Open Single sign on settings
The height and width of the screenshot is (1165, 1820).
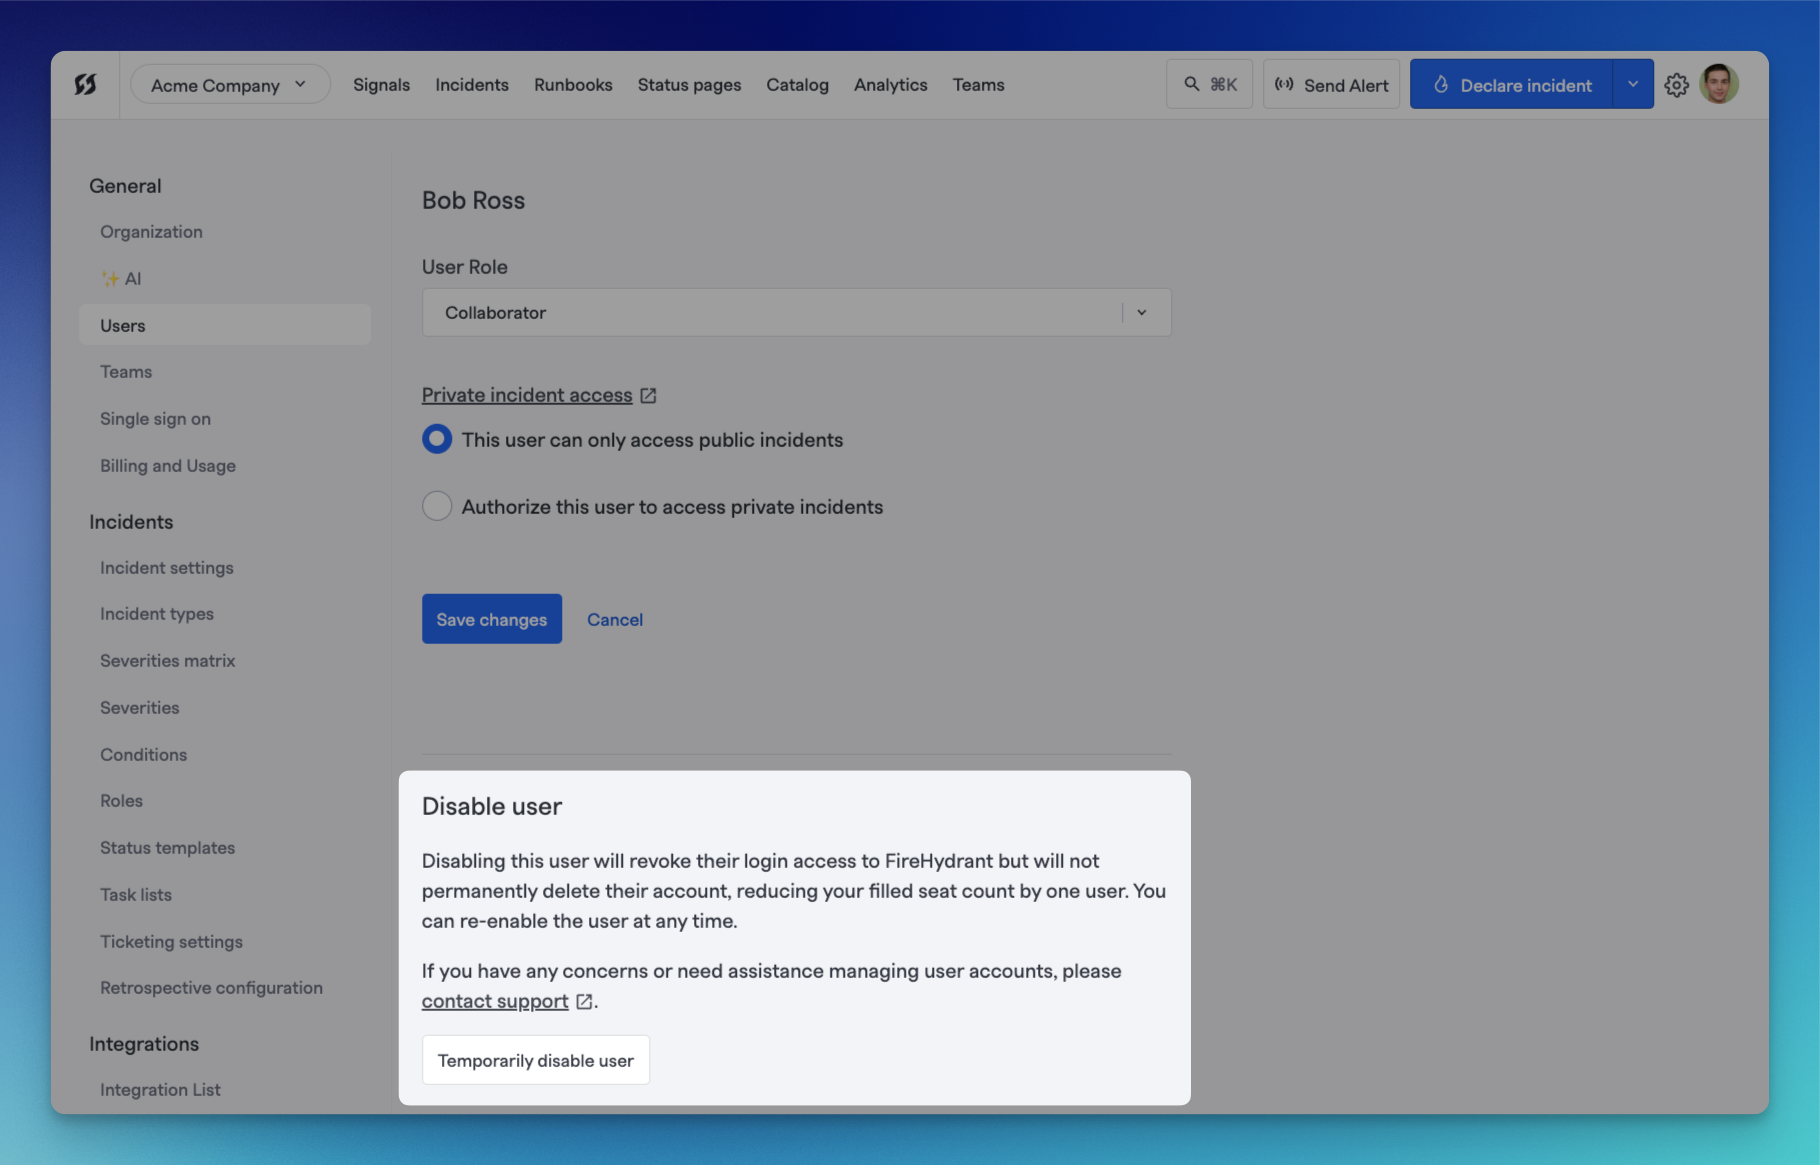pos(155,419)
